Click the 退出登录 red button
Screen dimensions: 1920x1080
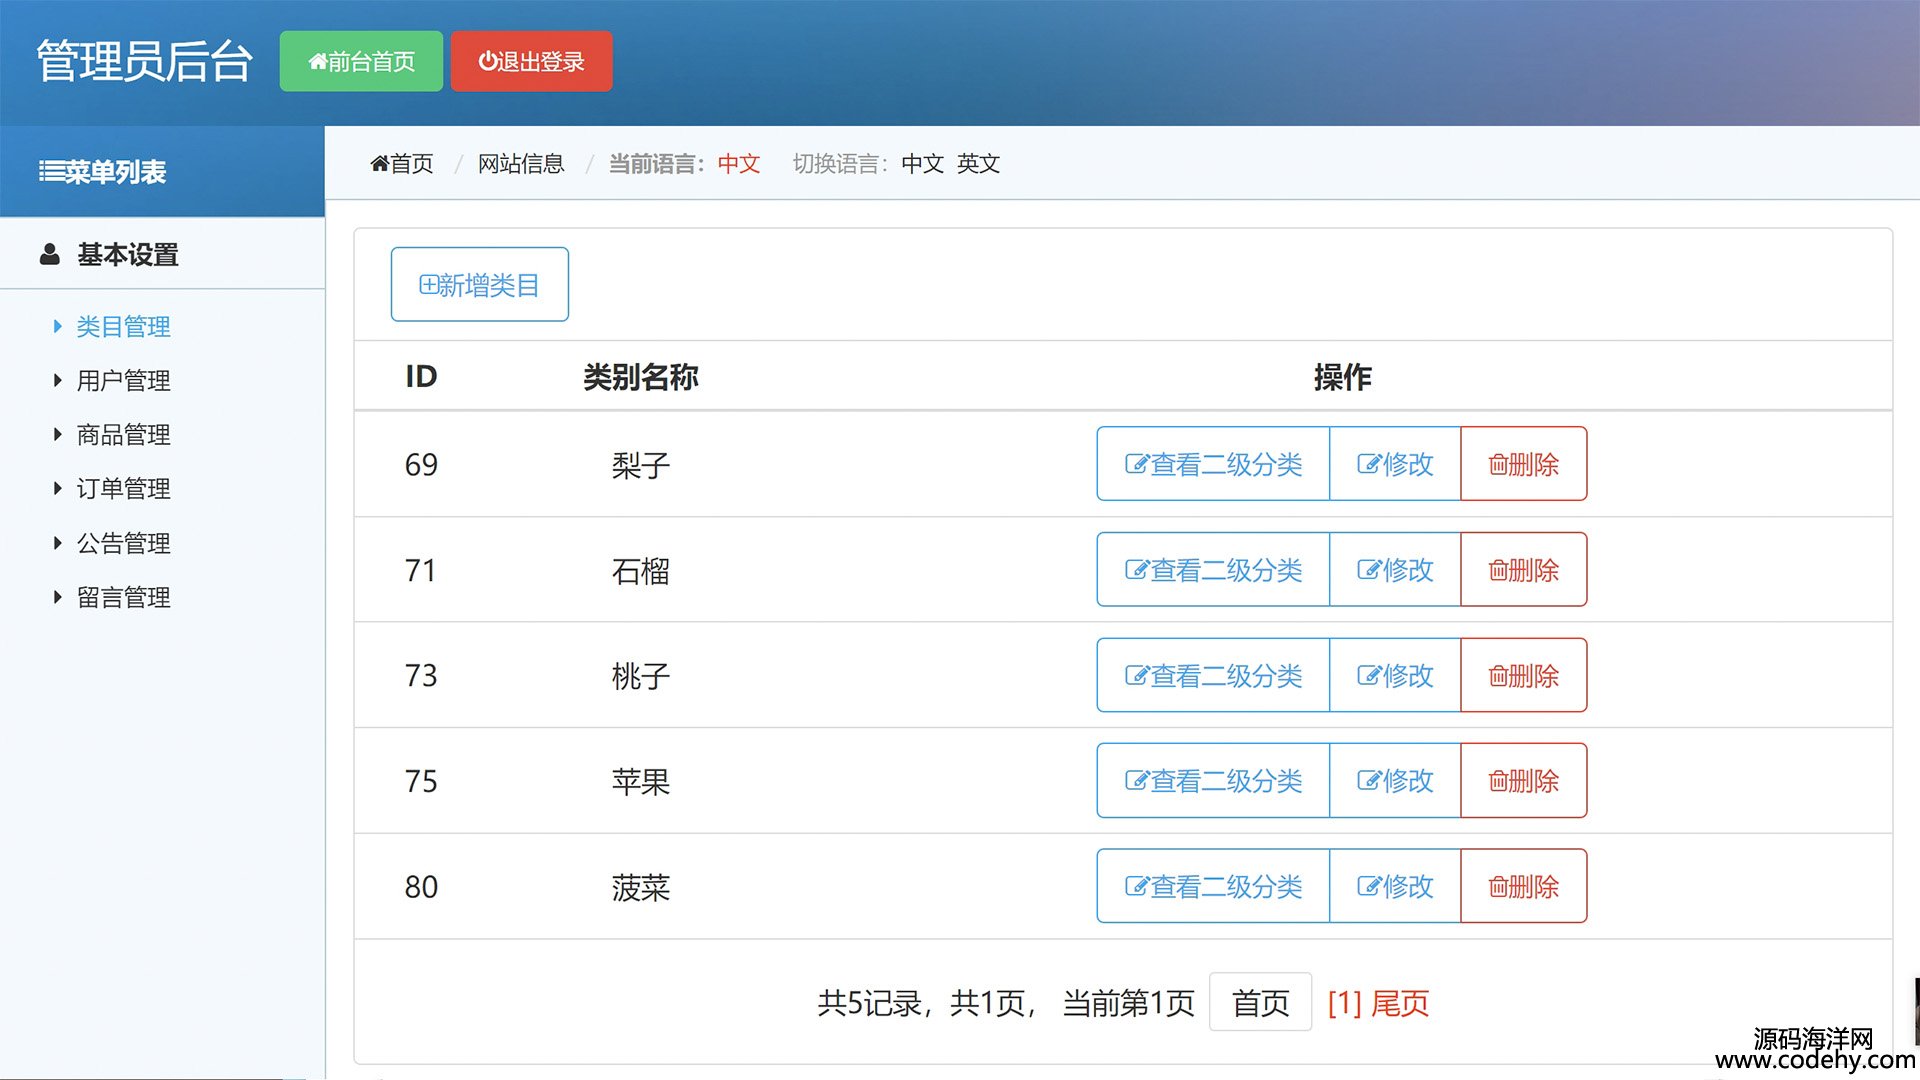(531, 61)
